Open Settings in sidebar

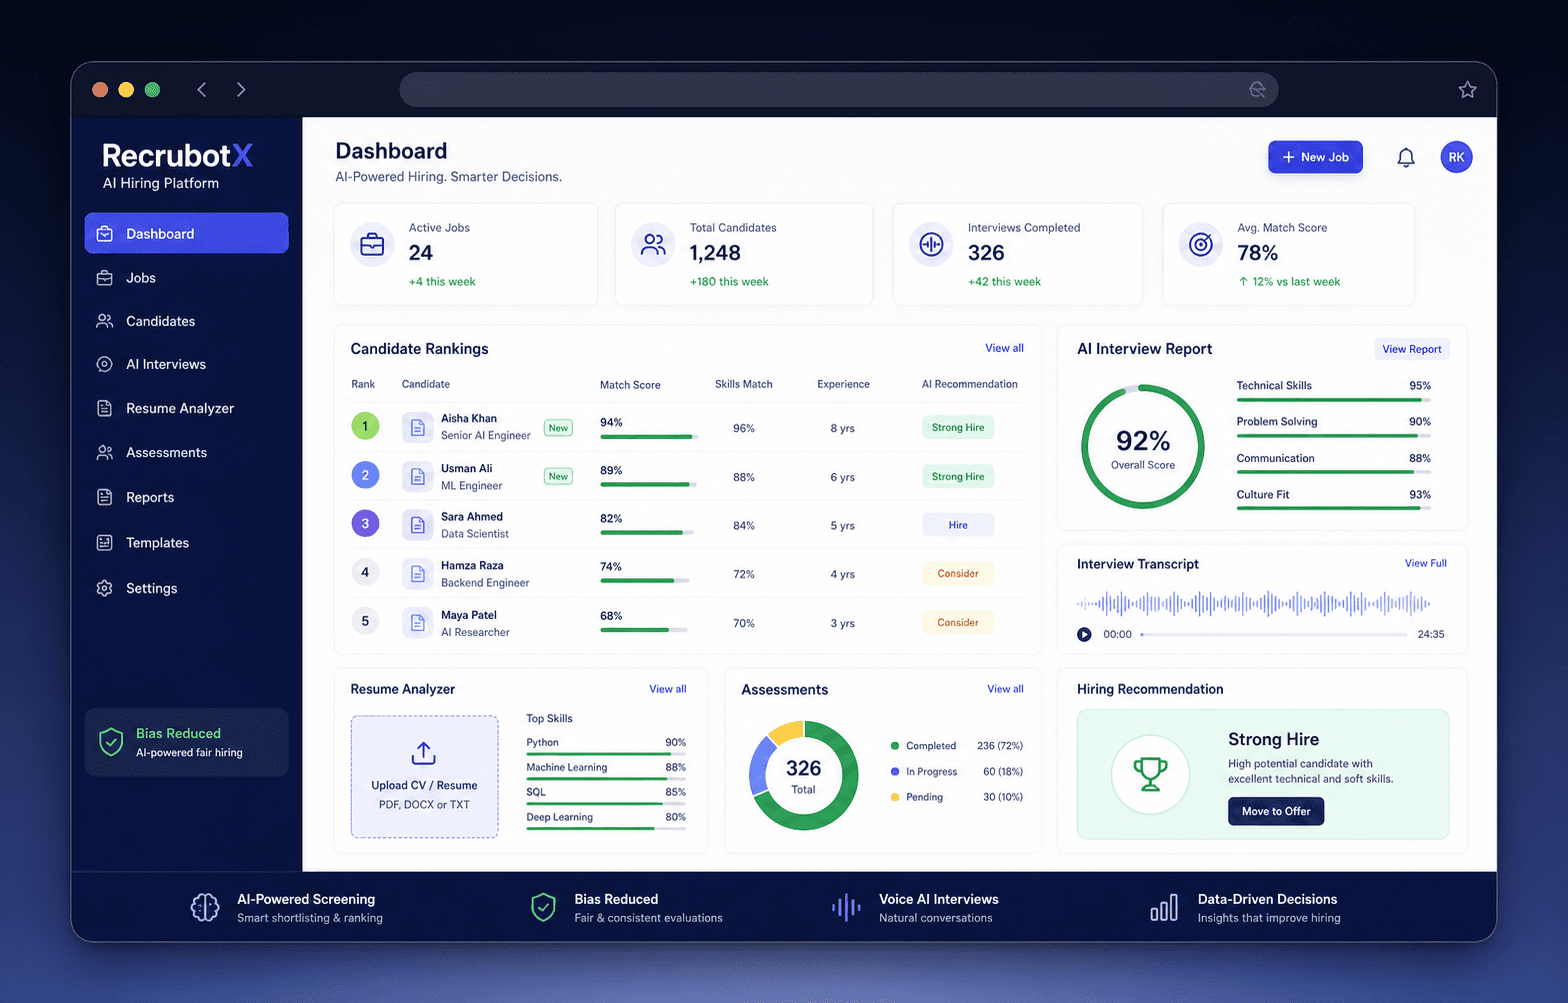[x=186, y=588]
